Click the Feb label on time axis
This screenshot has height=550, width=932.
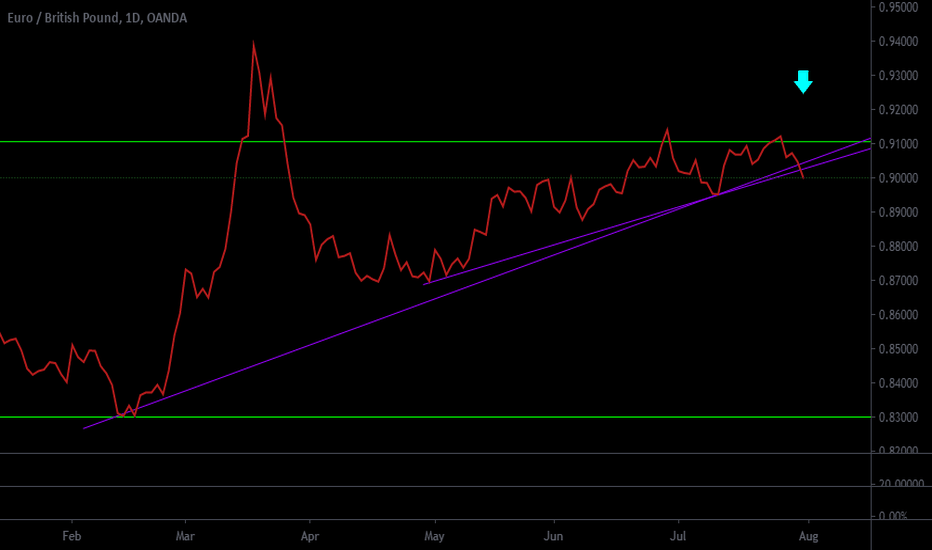(71, 536)
